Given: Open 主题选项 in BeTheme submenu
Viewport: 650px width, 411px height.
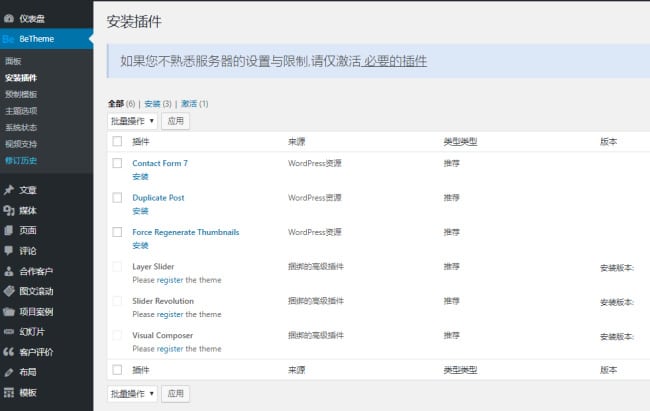Looking at the screenshot, I should coord(21,111).
